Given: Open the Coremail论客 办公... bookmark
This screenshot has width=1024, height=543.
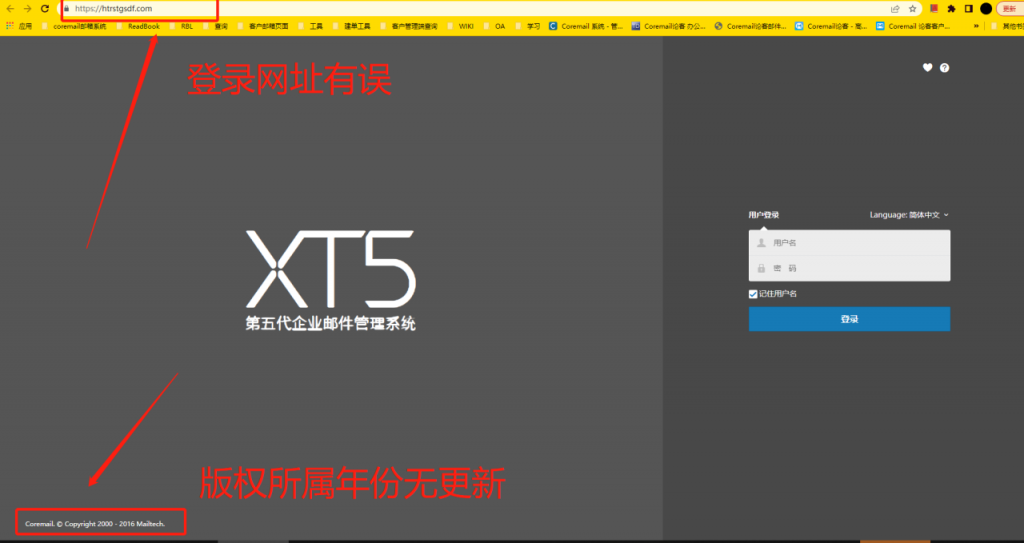Looking at the screenshot, I should 669,26.
